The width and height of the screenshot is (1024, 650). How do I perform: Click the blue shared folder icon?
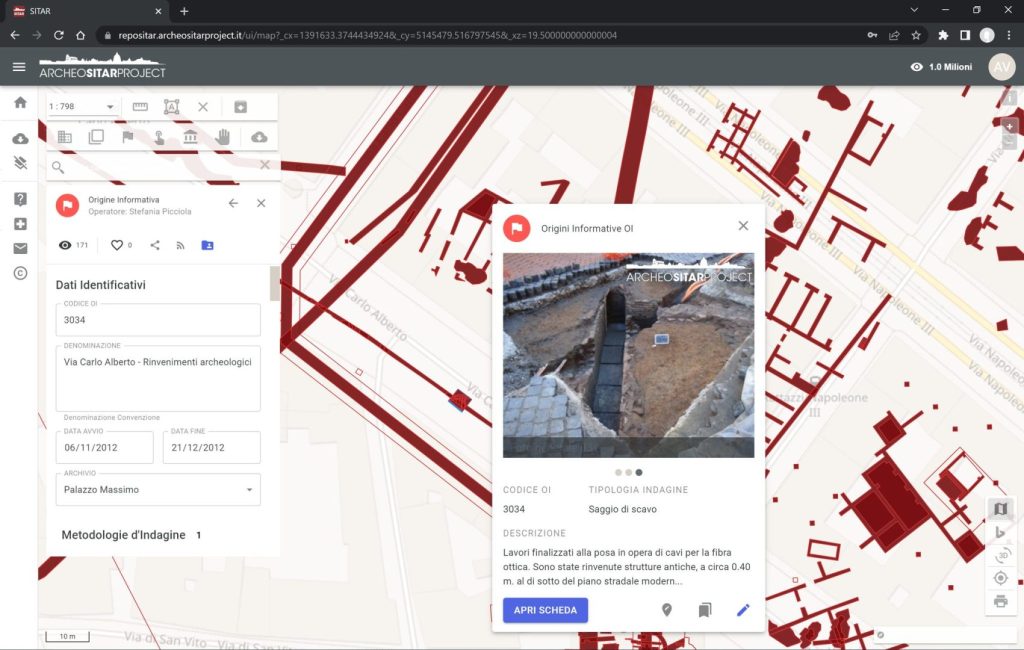coord(207,245)
